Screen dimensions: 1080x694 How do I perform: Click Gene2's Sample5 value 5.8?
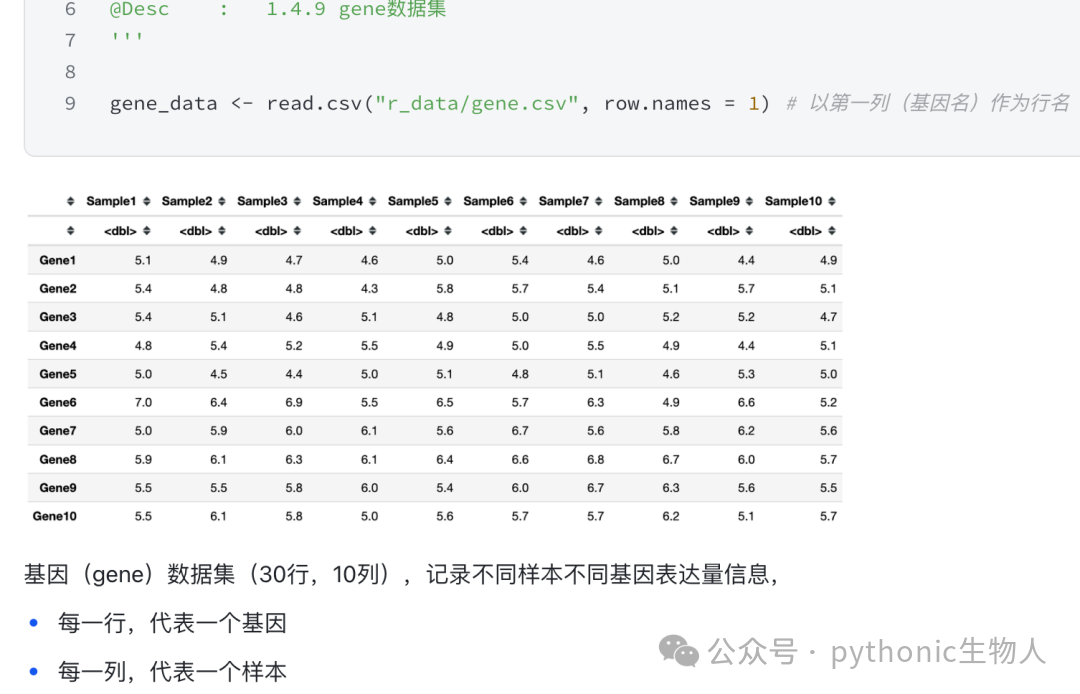[445, 288]
